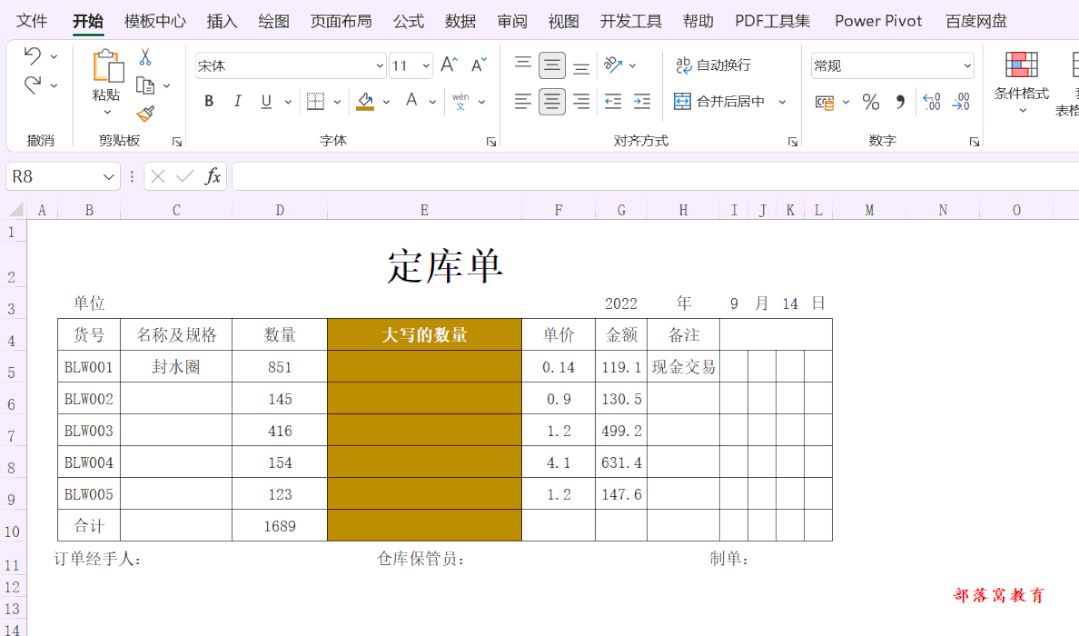Increase the indent level

click(x=642, y=102)
